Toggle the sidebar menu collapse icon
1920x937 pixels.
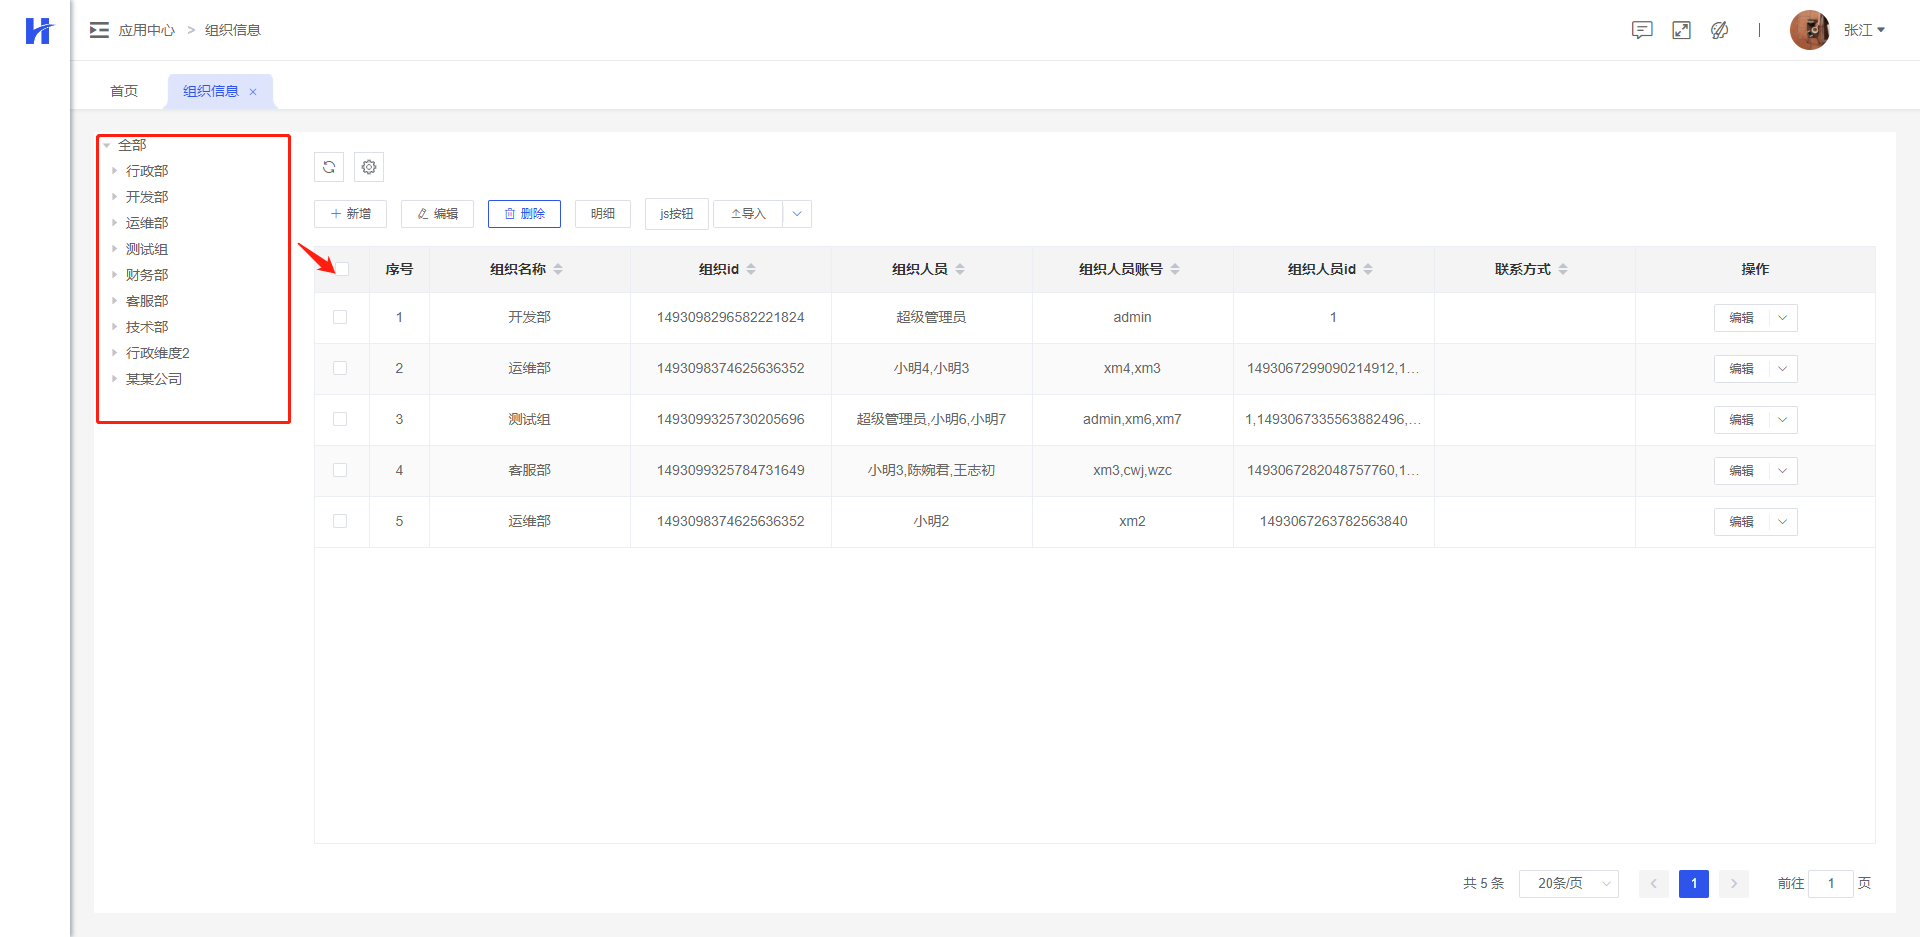[x=99, y=30]
